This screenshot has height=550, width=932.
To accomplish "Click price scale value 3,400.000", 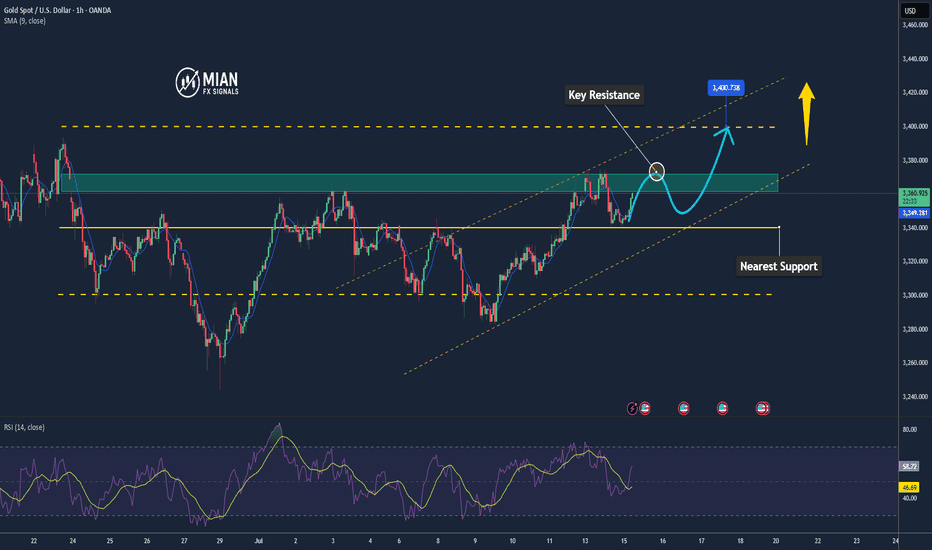I will (x=915, y=127).
